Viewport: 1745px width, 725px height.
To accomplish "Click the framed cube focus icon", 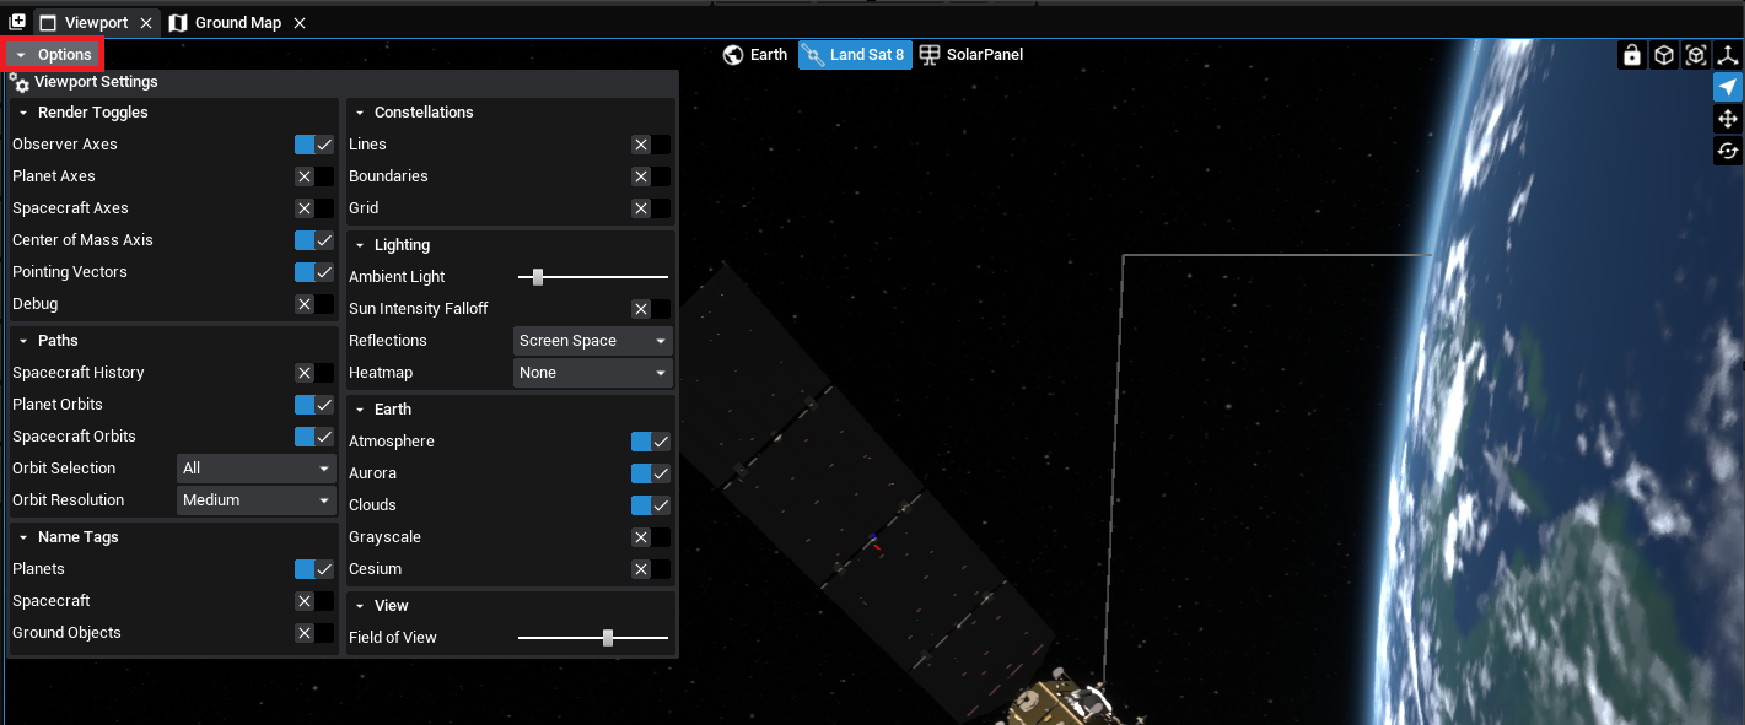I will coord(1696,55).
